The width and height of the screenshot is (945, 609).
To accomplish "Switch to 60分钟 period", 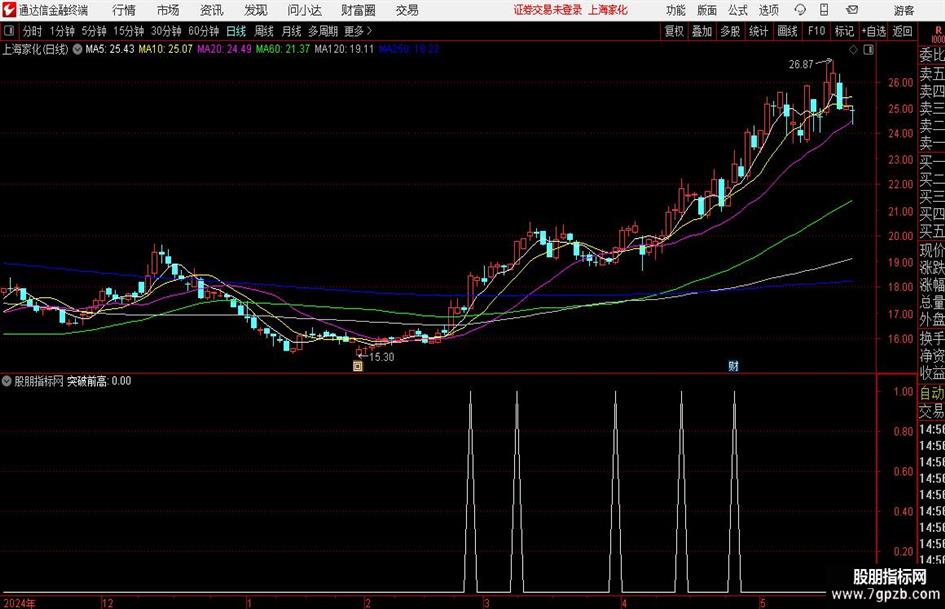I will (204, 31).
